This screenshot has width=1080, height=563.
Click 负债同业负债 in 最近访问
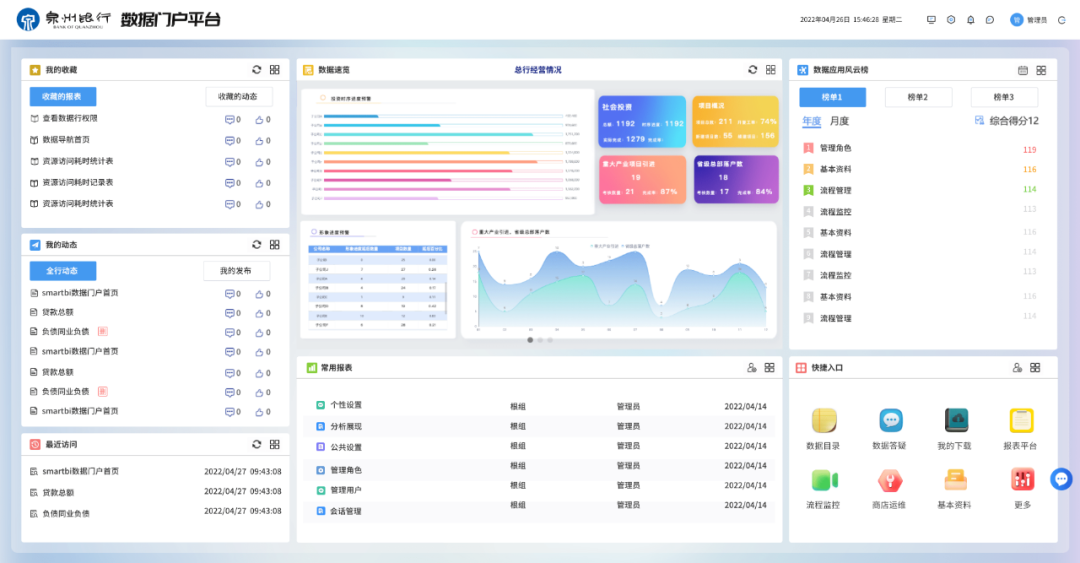(66, 513)
